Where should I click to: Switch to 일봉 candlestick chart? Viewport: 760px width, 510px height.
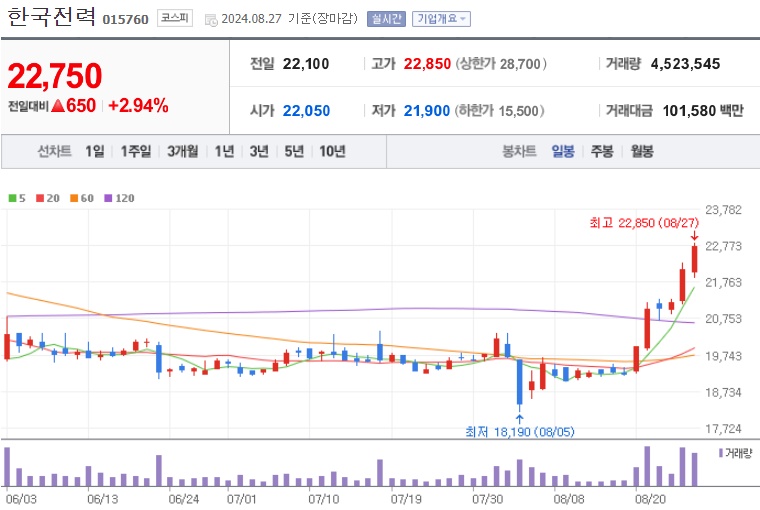(563, 151)
